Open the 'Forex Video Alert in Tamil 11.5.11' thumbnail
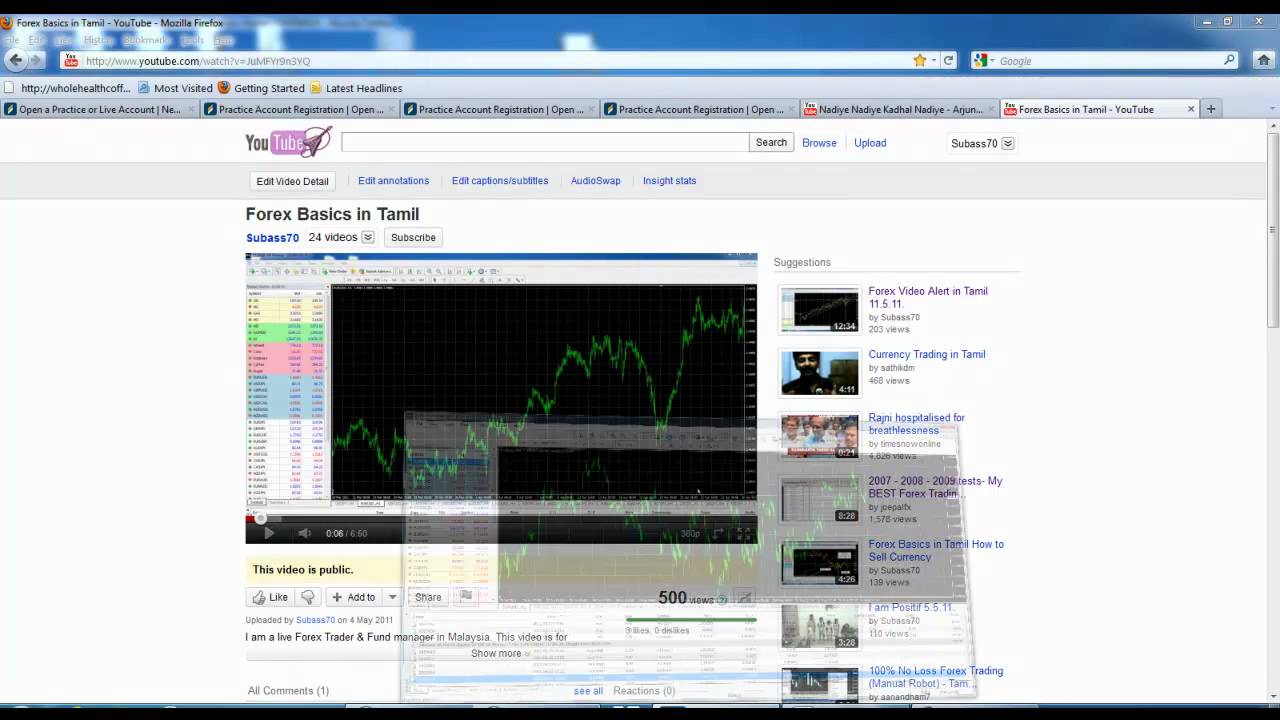The height and width of the screenshot is (720, 1280). pyautogui.click(x=819, y=310)
